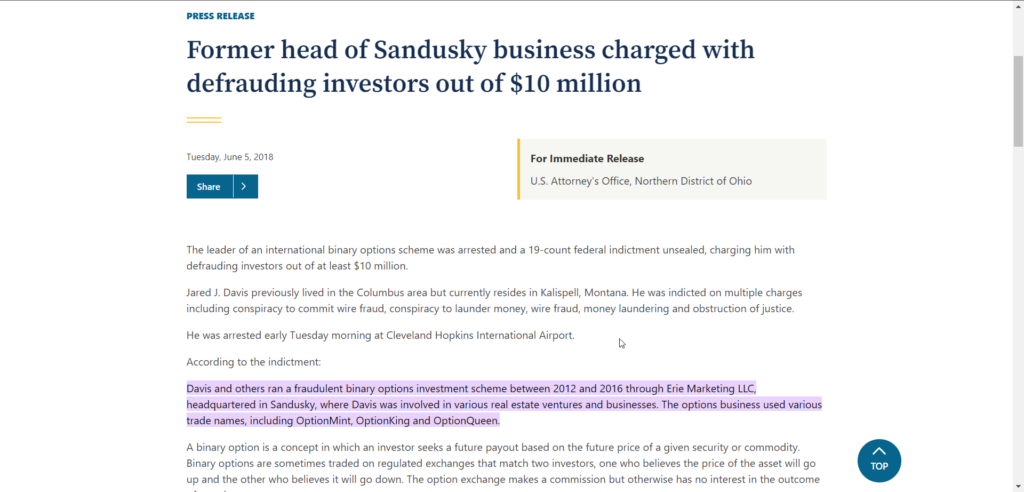This screenshot has height=492, width=1024.
Task: Click the yellow accent bar beside For Immediate Release
Action: [519, 169]
